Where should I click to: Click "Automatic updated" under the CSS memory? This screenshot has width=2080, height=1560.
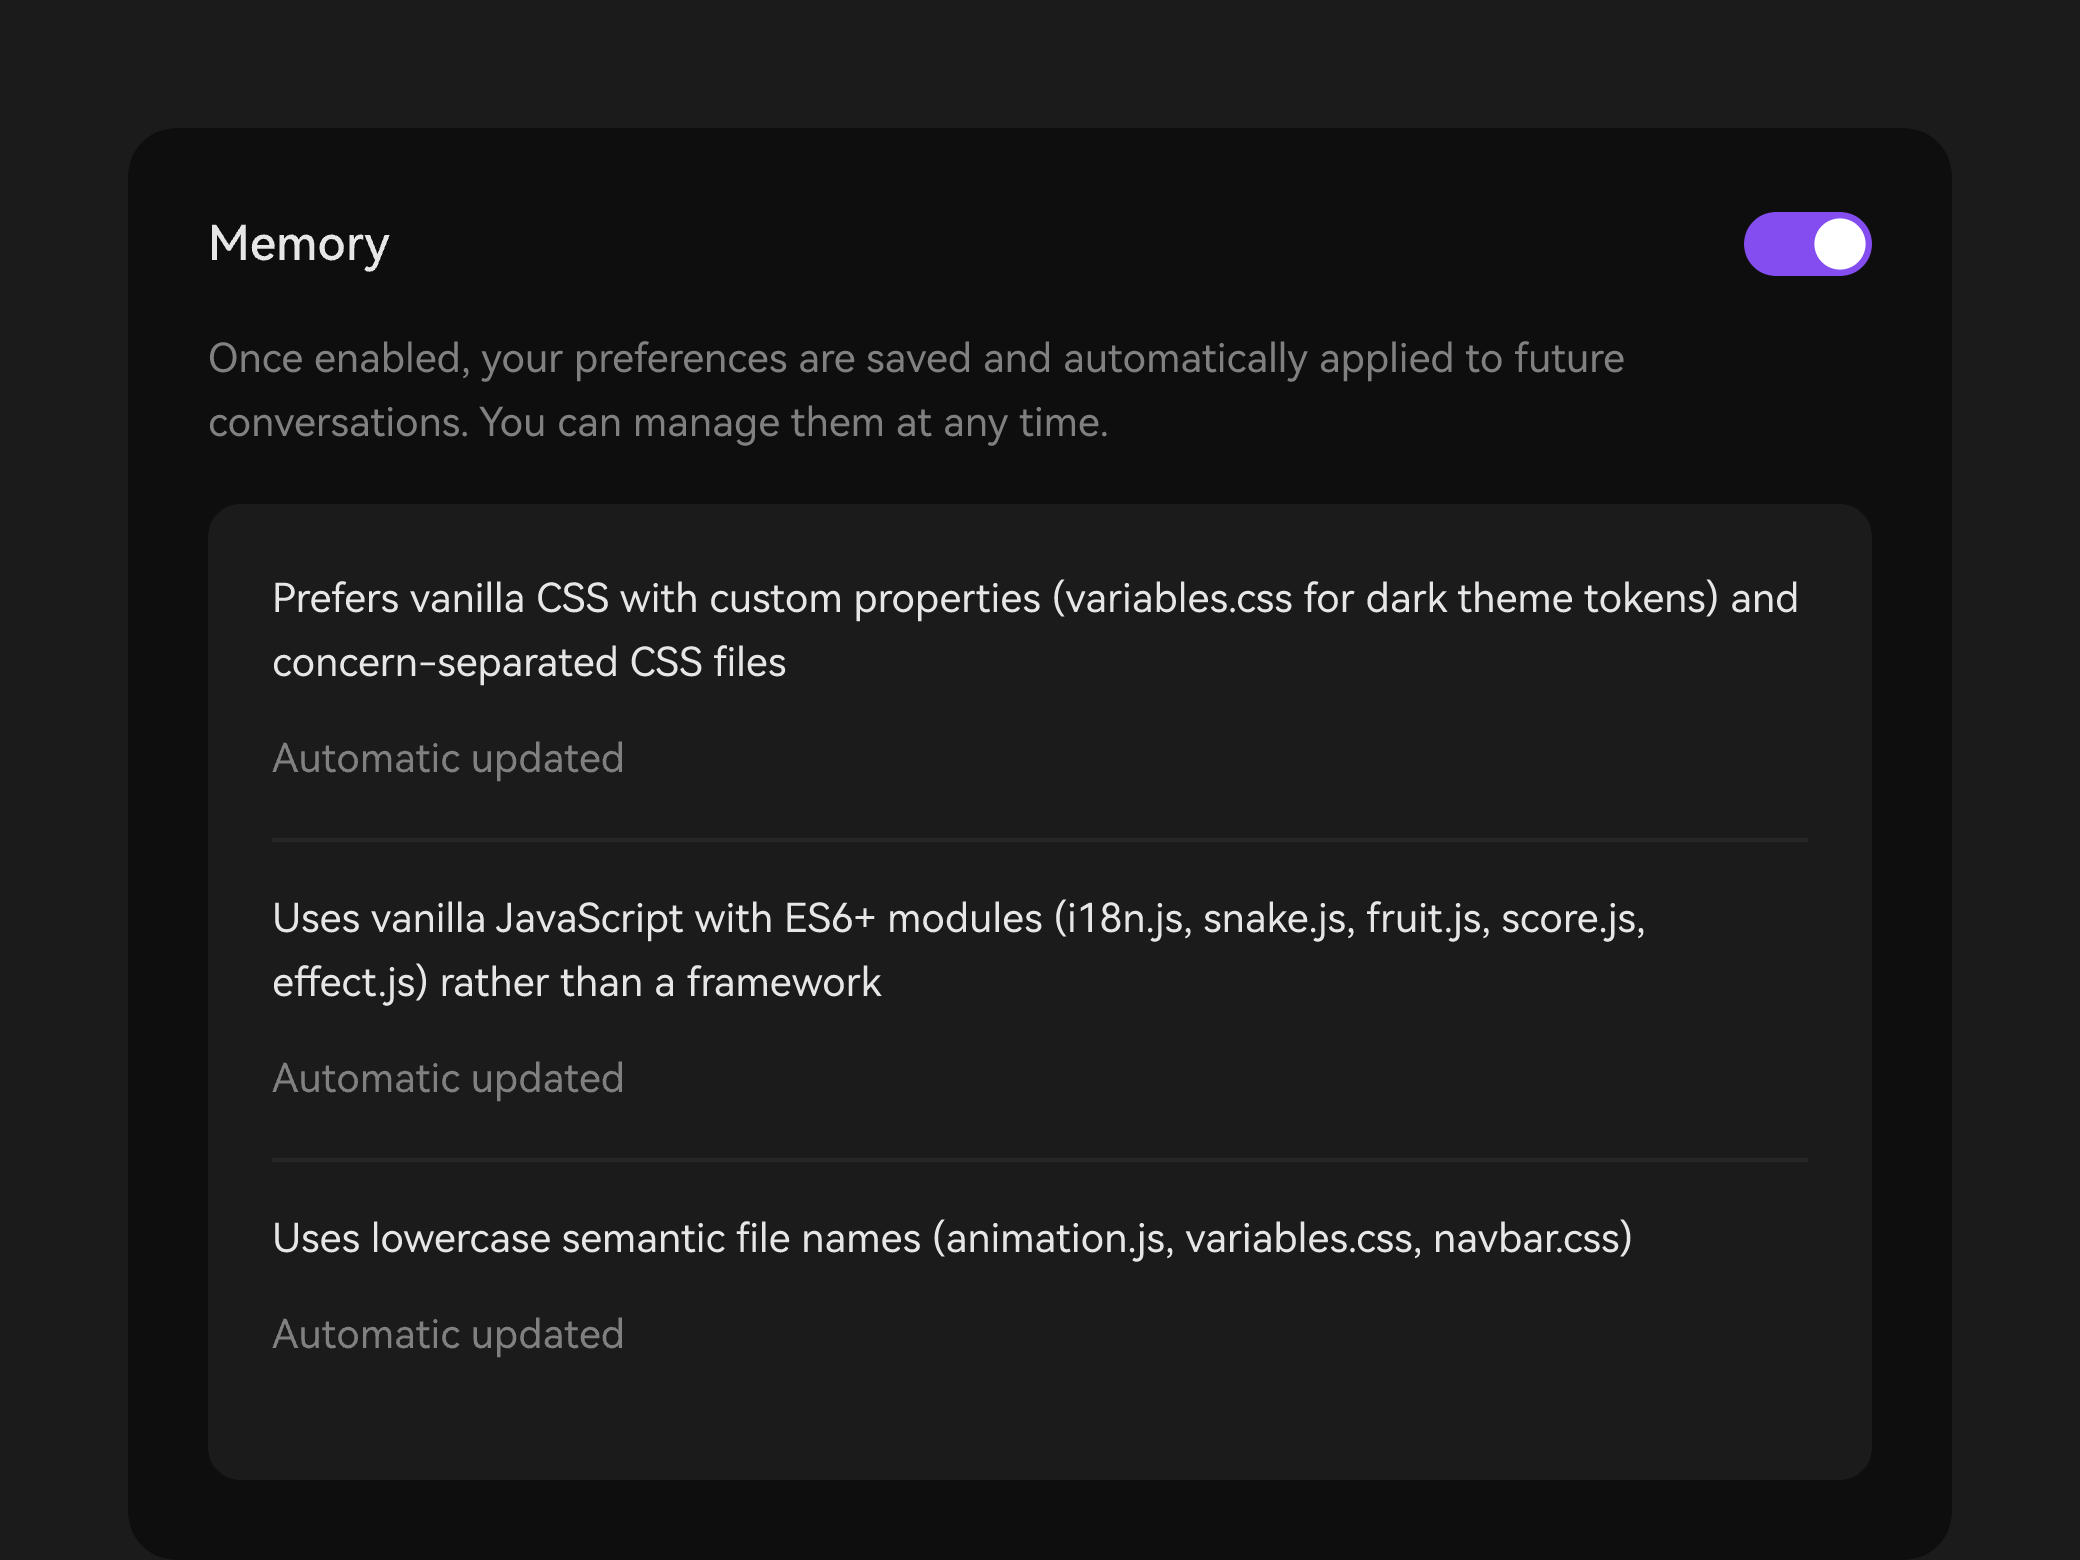(x=448, y=758)
